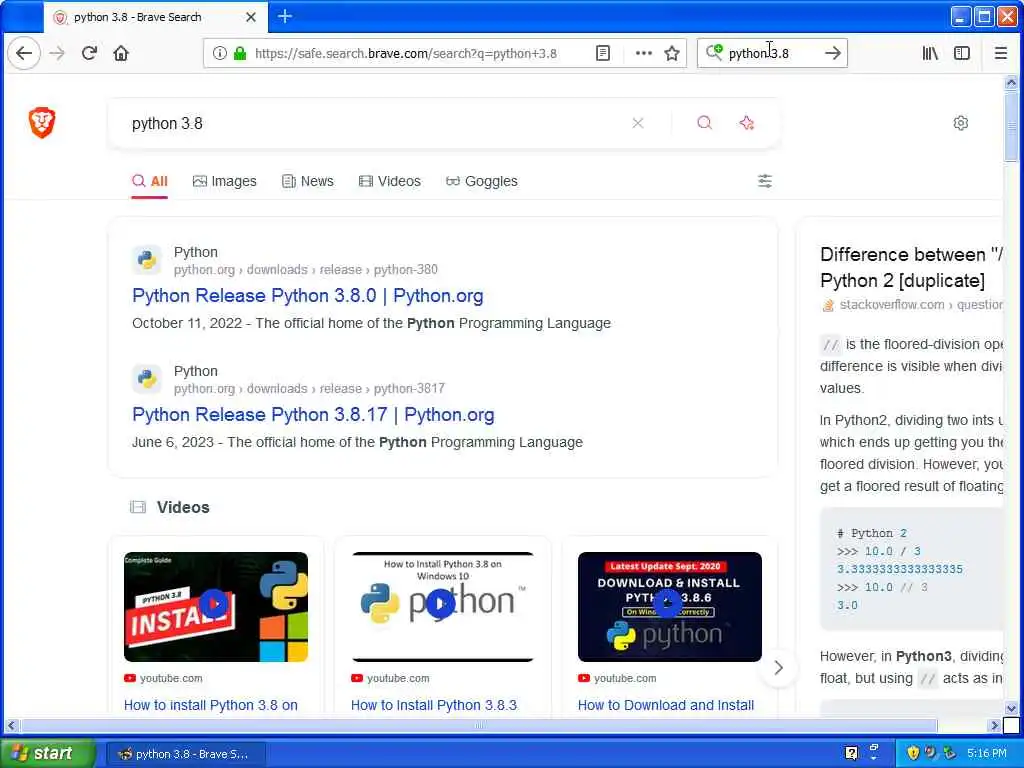Click the help icon in system tray
The height and width of the screenshot is (768, 1024).
pos(851,754)
